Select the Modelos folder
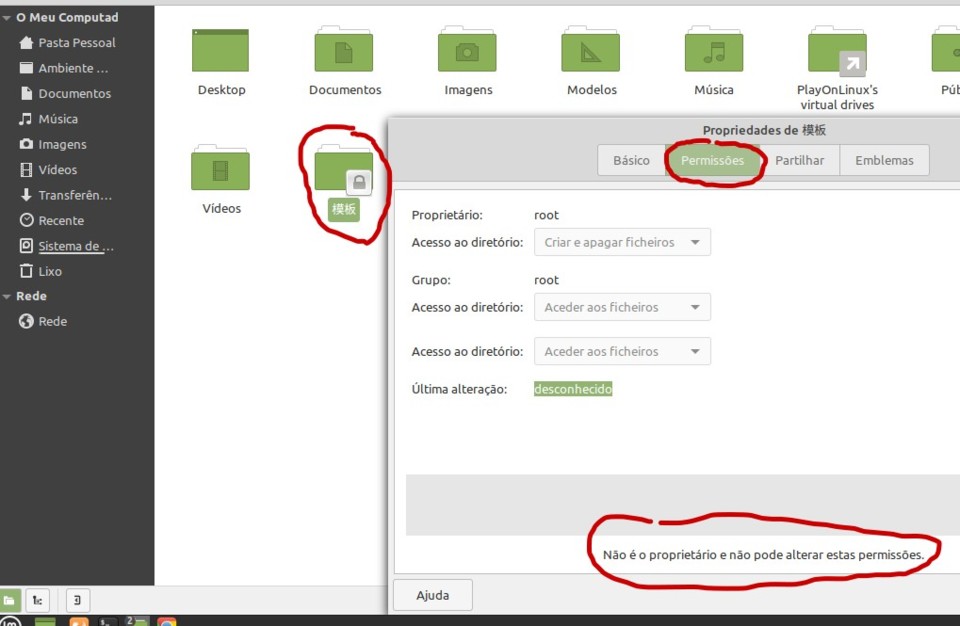This screenshot has height=626, width=960. (x=591, y=52)
